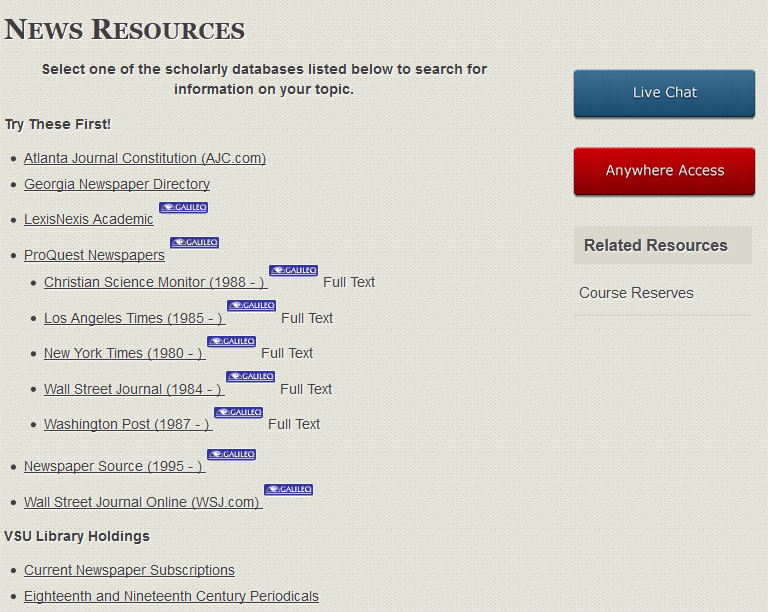Screen dimensions: 768x612
Task: Click the GALILEO badge beside LexisNexis Academic
Action: click(x=184, y=208)
